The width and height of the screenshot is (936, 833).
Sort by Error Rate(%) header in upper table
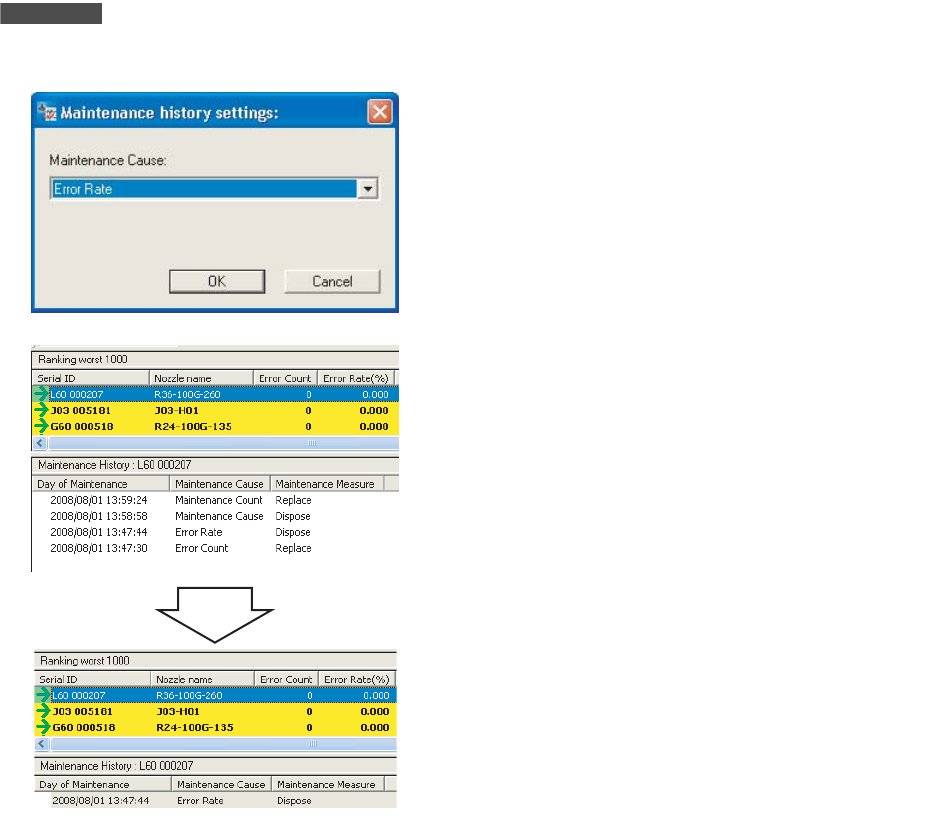(355, 378)
